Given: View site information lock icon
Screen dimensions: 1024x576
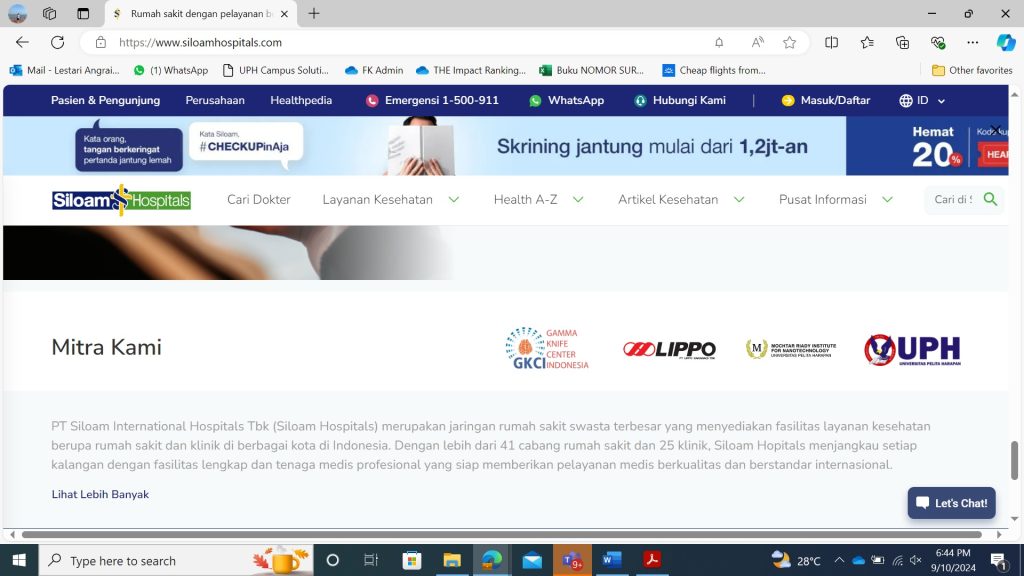Looking at the screenshot, I should [x=101, y=42].
